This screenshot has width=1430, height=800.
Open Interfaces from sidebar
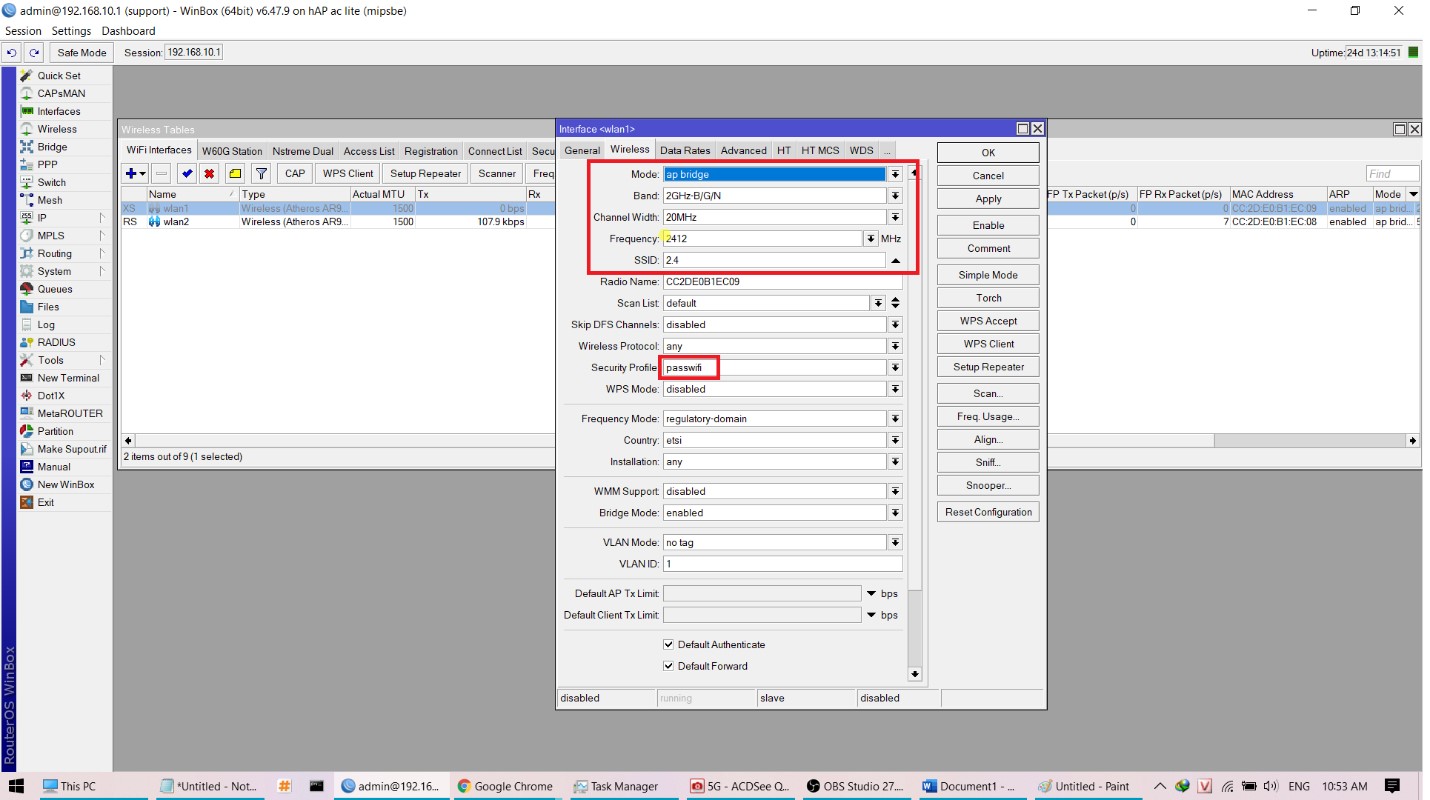point(59,111)
